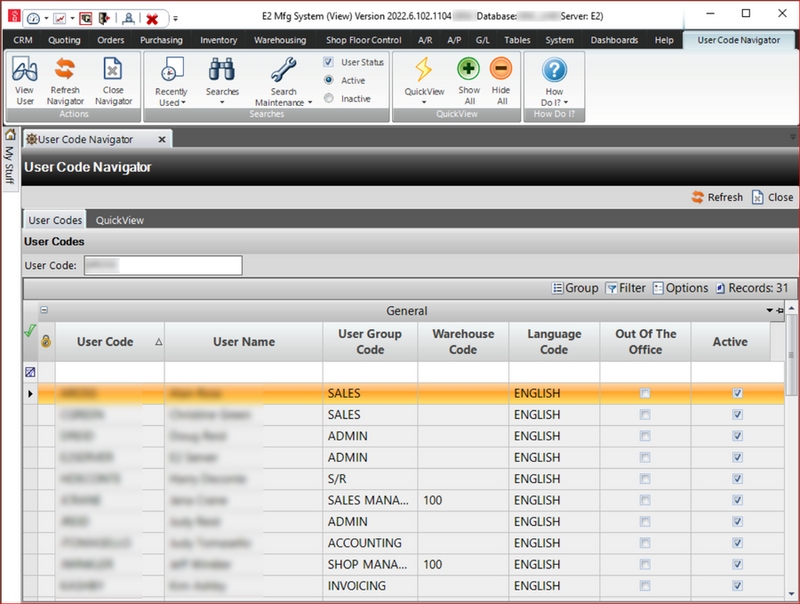Click the orange Refresh arrows icon
The image size is (800, 604).
(697, 197)
